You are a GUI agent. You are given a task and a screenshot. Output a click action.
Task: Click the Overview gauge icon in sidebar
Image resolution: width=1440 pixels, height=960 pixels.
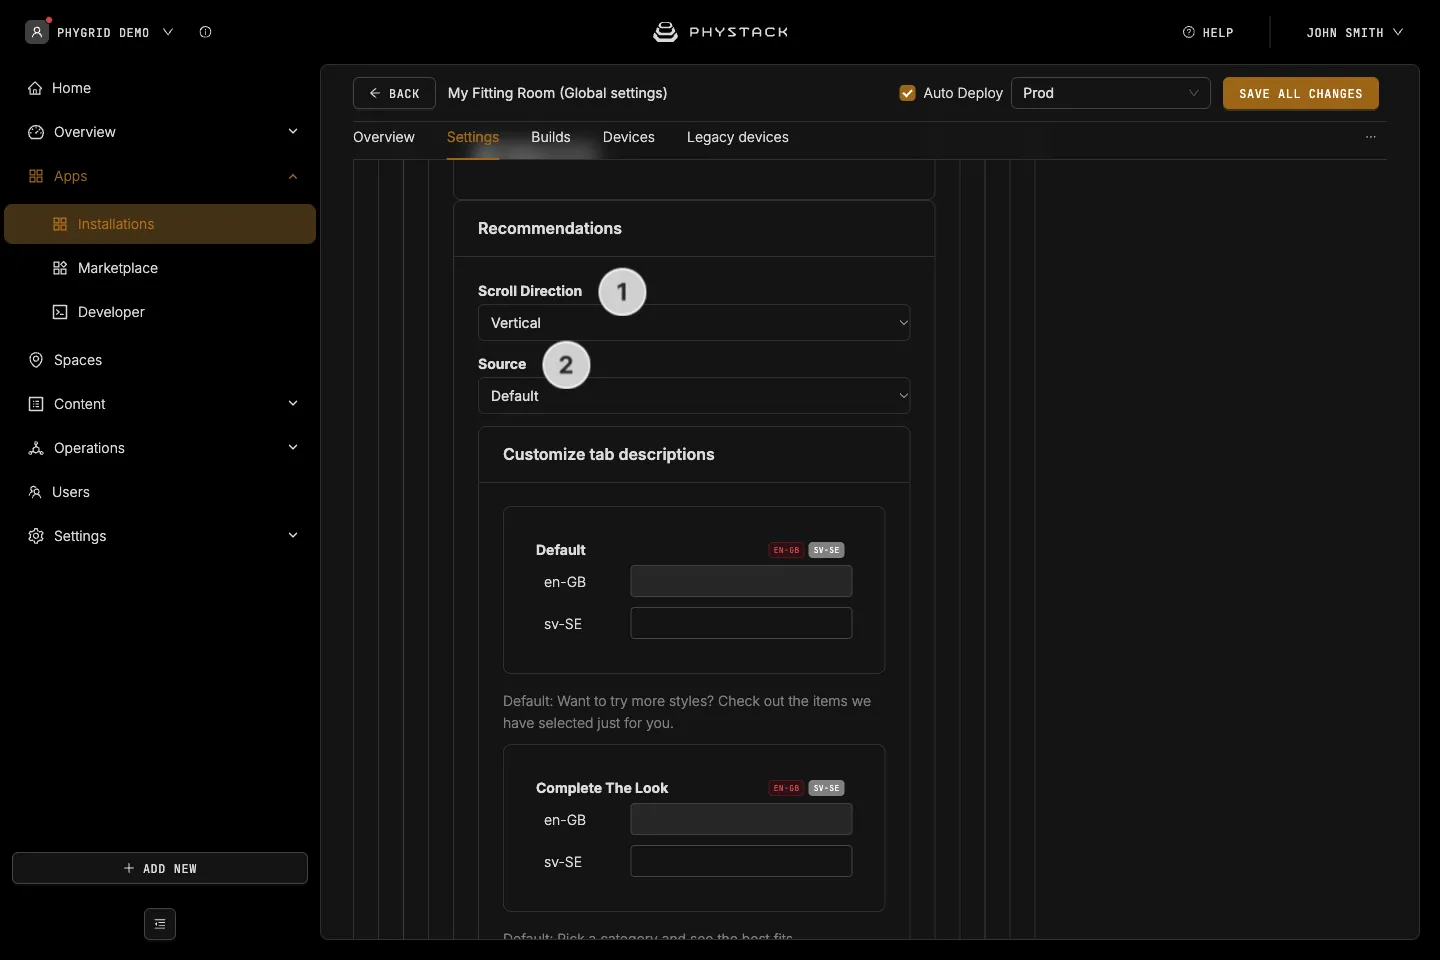[x=36, y=132]
